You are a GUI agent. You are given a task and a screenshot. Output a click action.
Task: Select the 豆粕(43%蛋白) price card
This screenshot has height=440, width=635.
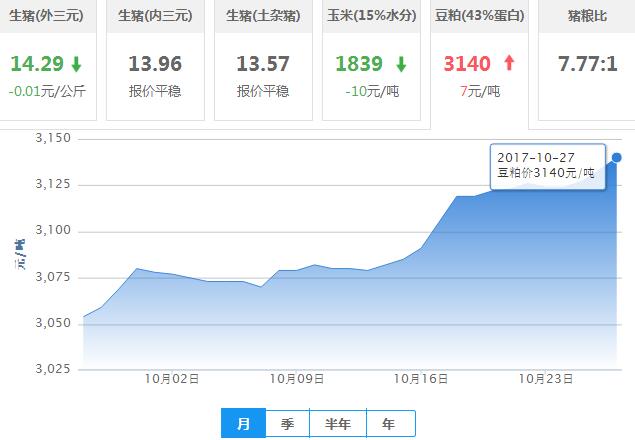pyautogui.click(x=479, y=63)
